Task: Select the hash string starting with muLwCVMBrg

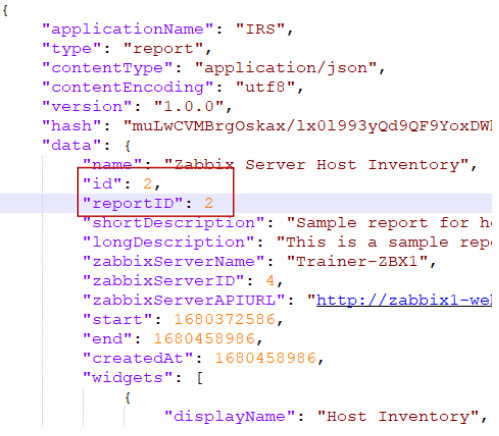Action: (x=308, y=126)
